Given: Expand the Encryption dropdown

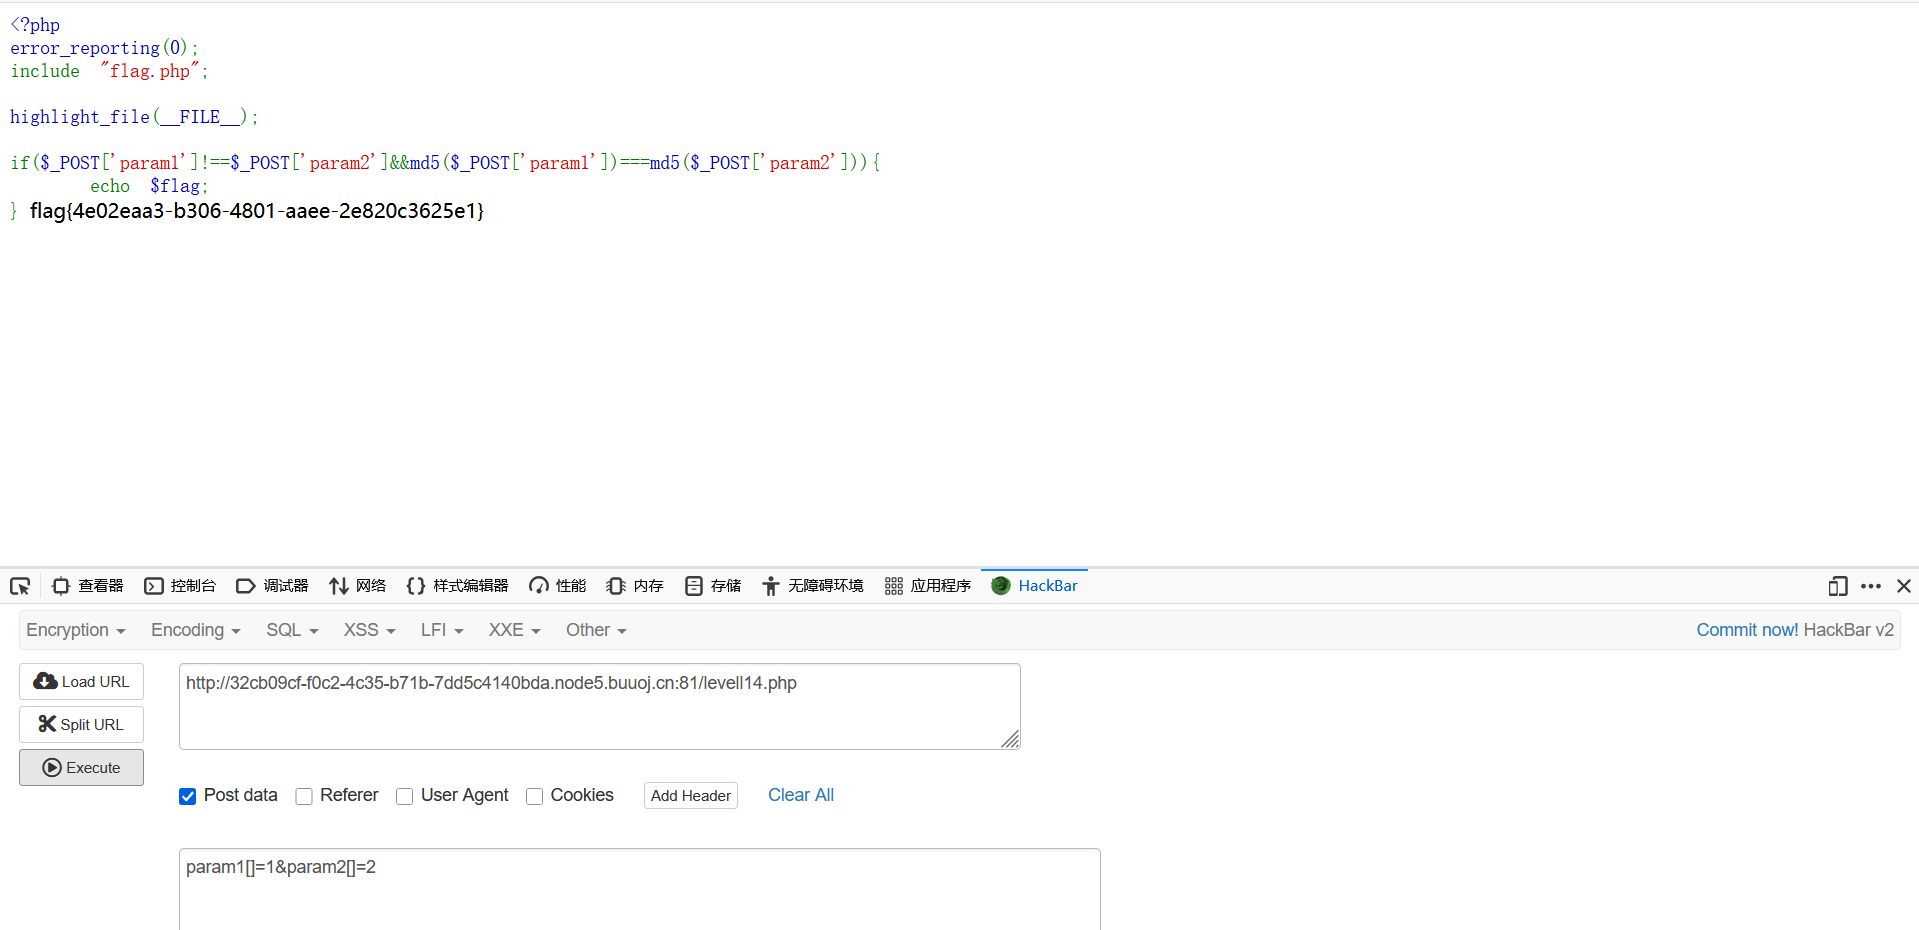Looking at the screenshot, I should (75, 630).
